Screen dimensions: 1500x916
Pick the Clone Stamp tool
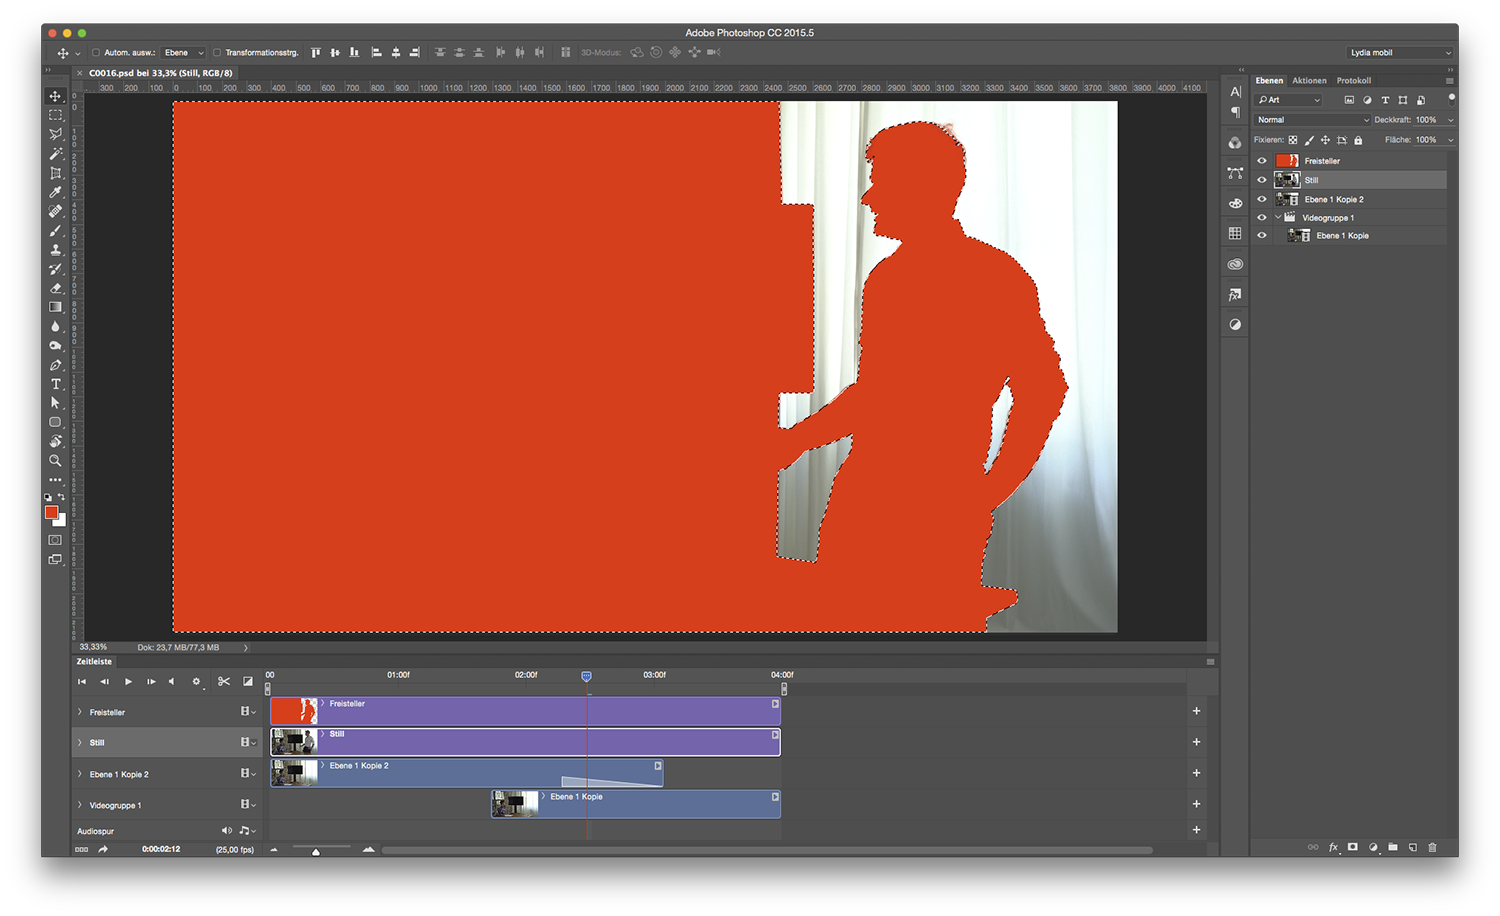point(56,250)
